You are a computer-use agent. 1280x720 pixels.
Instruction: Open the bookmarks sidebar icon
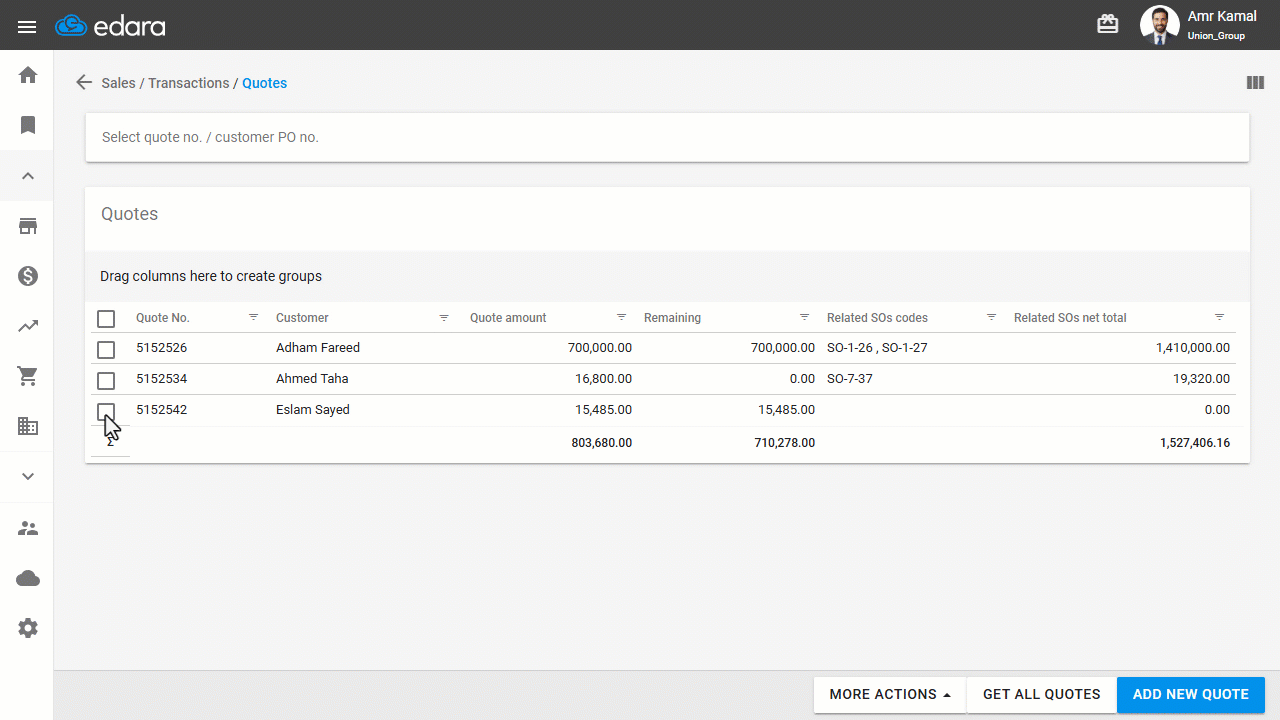click(28, 125)
